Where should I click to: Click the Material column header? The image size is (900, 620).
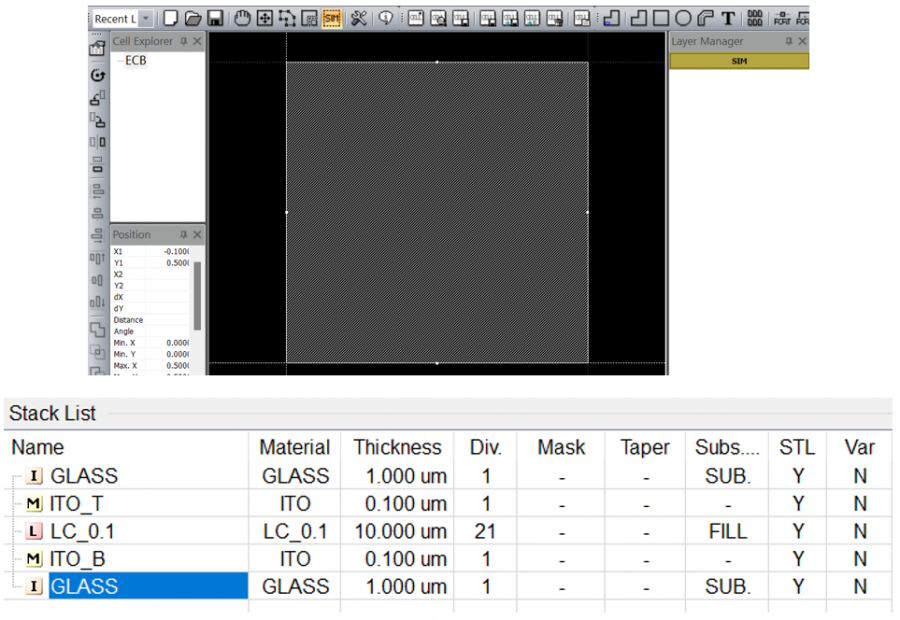[x=294, y=447]
